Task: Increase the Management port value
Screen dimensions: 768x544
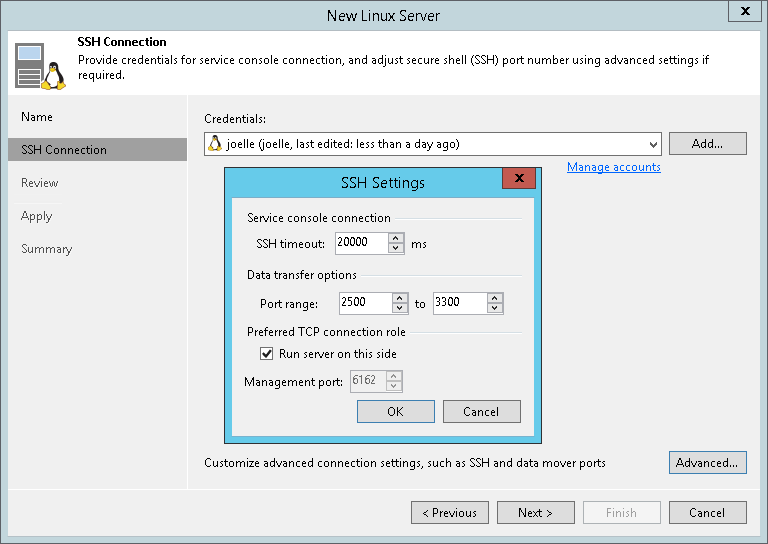Action: [394, 376]
